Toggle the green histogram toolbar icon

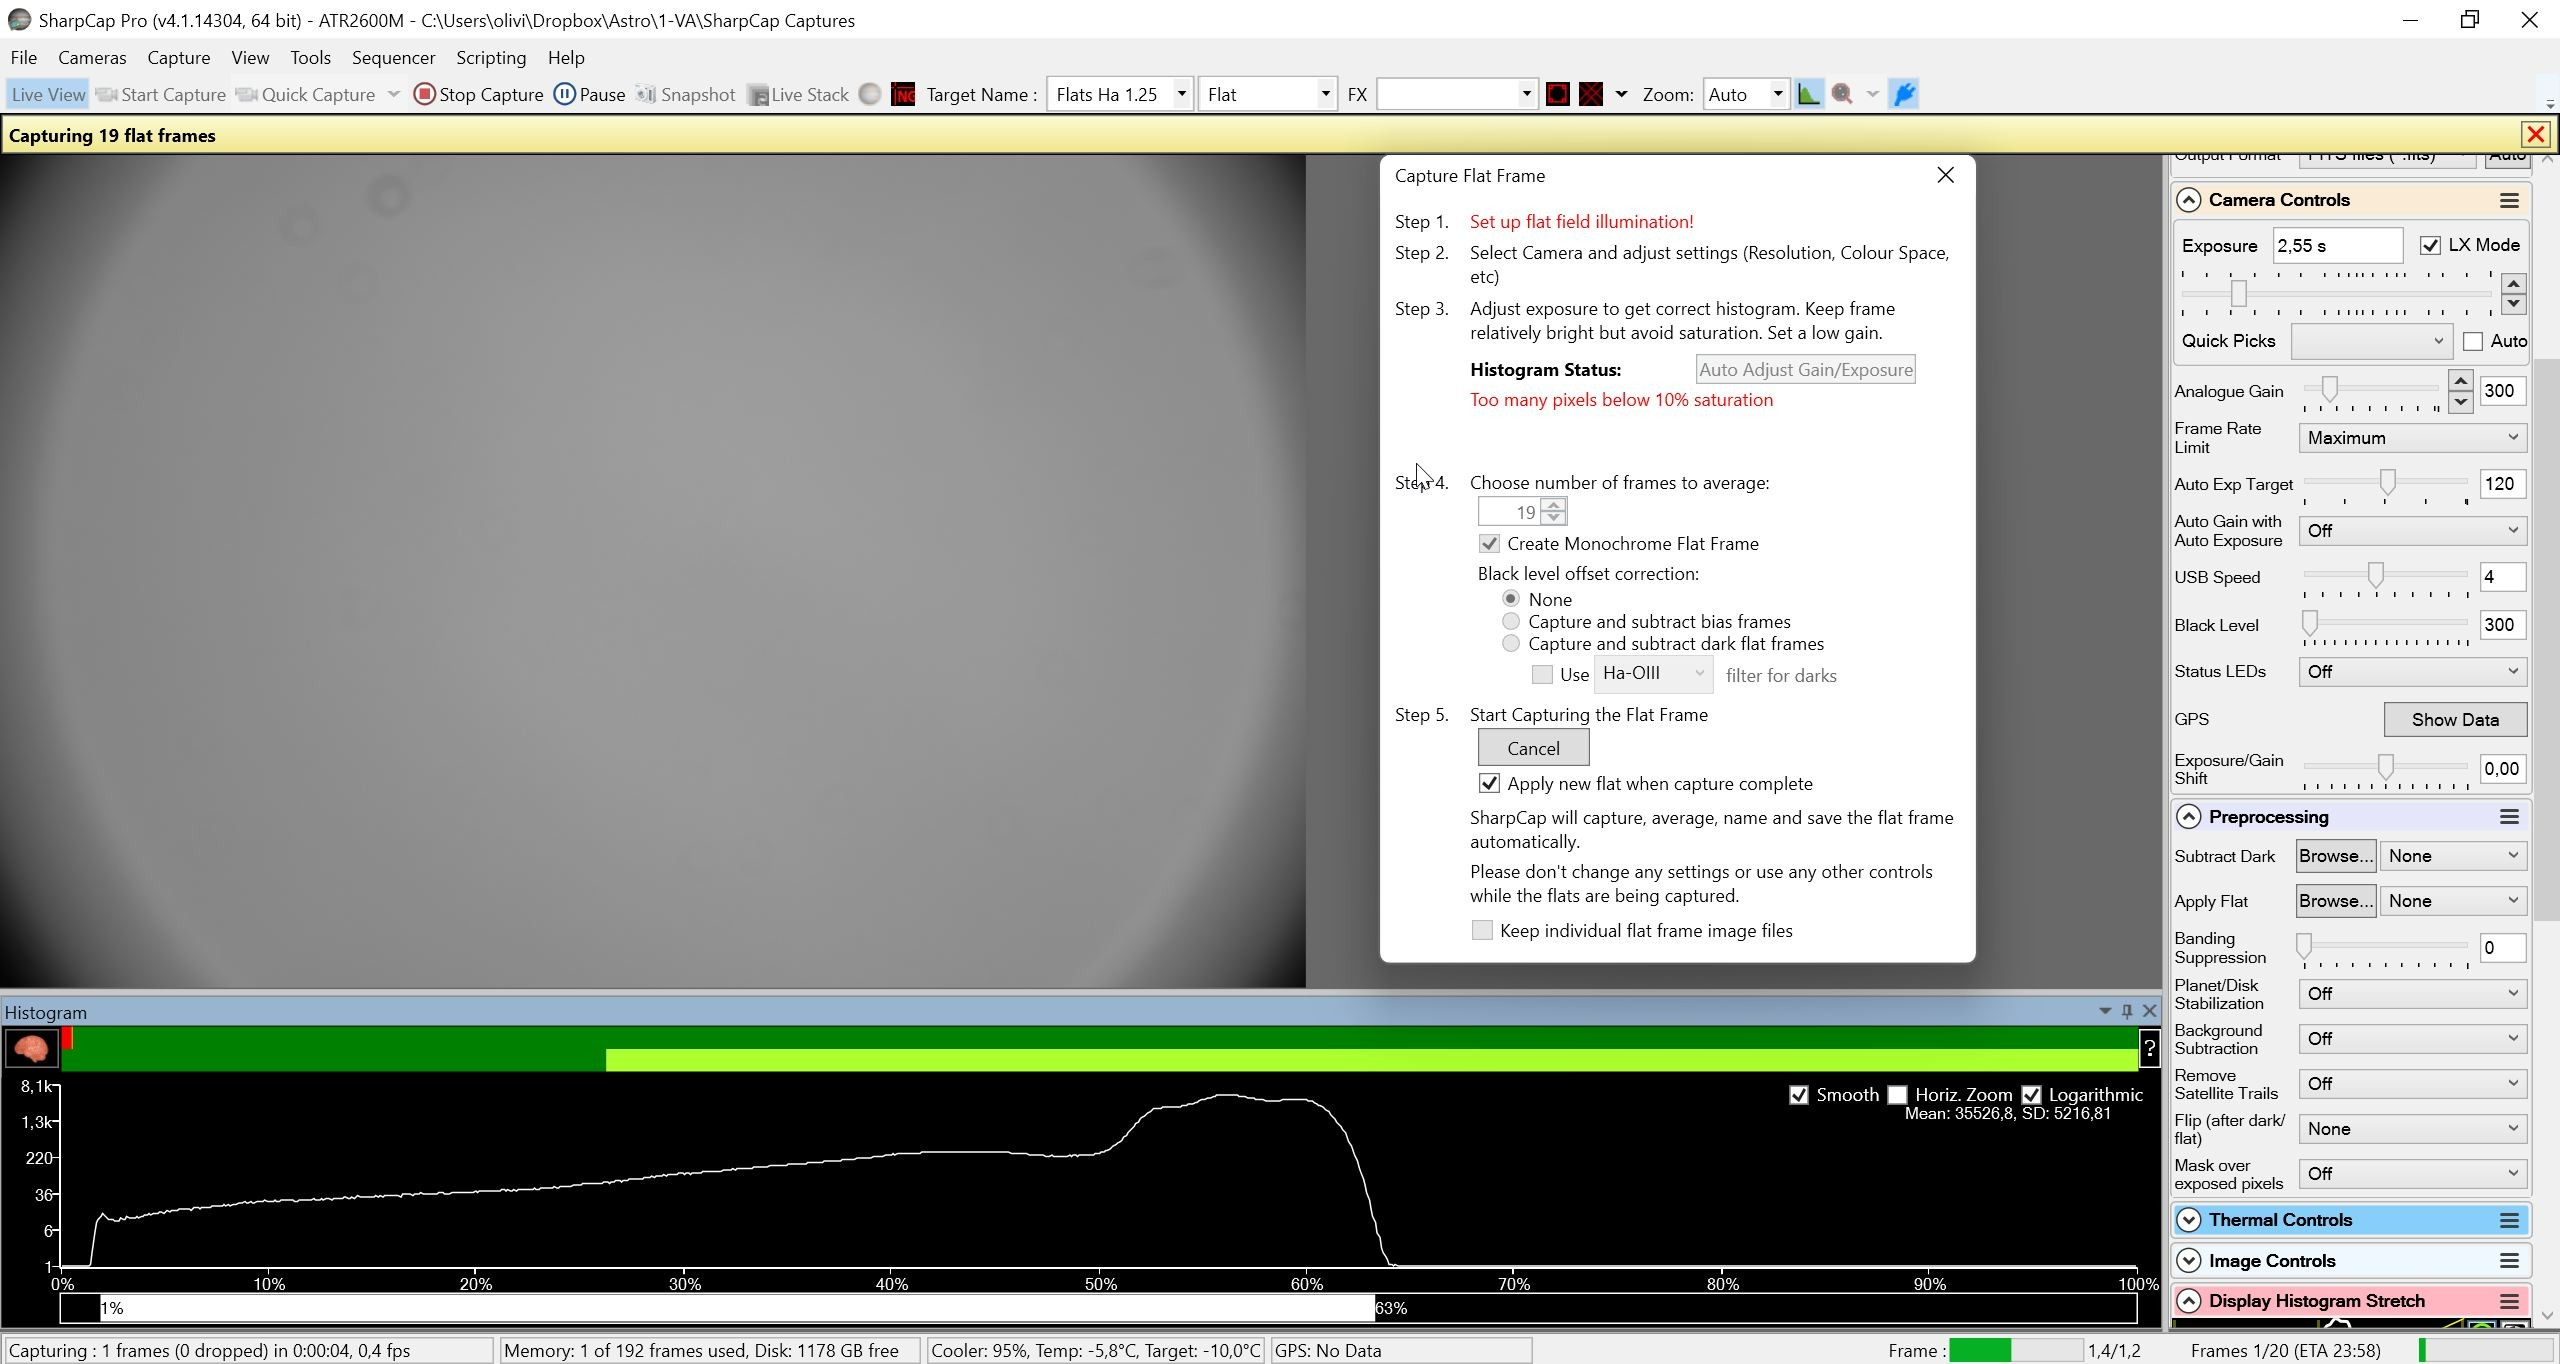pos(1808,94)
